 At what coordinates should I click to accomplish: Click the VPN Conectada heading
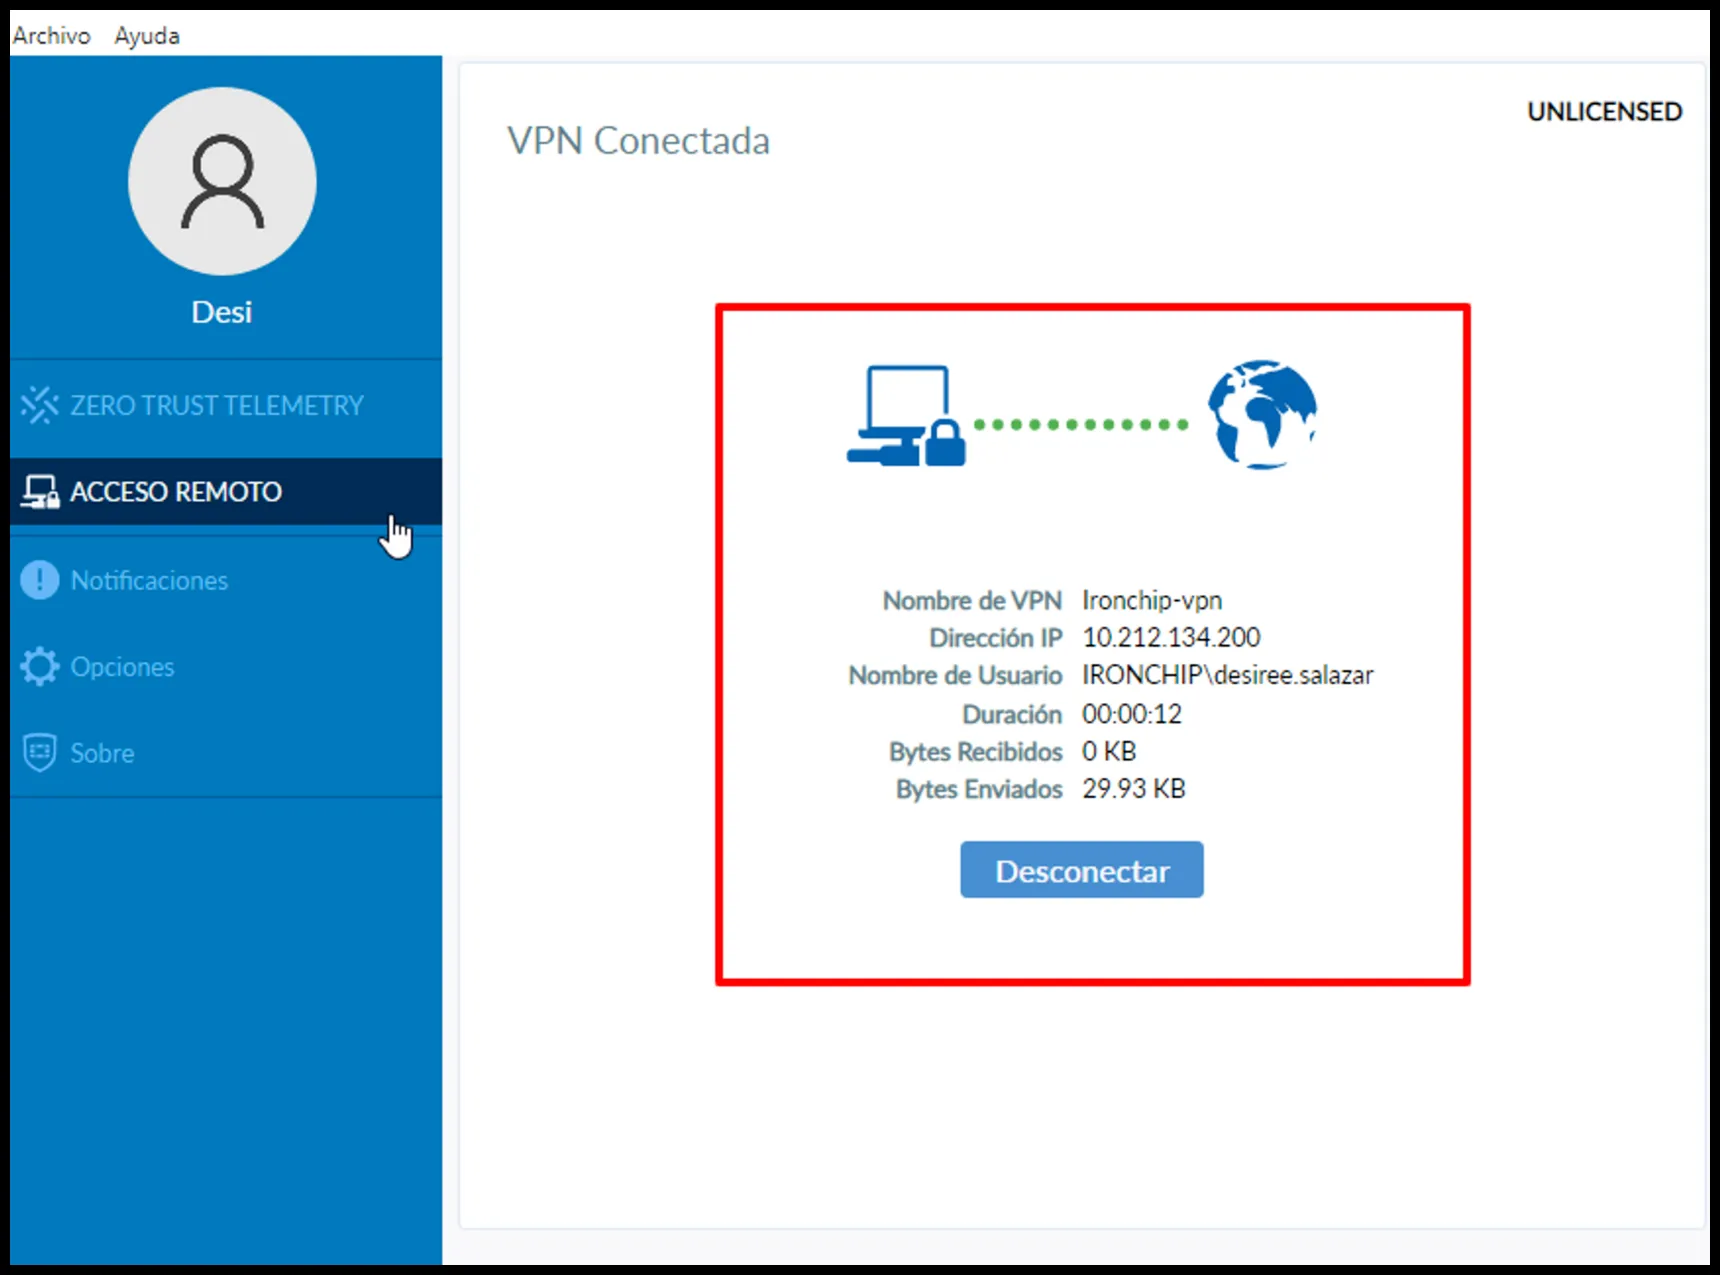638,141
